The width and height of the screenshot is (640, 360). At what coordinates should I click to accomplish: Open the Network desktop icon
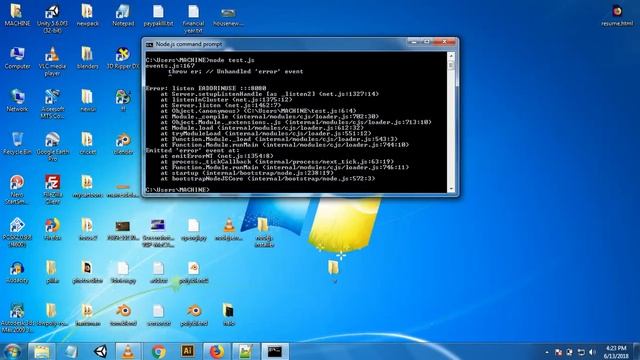point(17,100)
